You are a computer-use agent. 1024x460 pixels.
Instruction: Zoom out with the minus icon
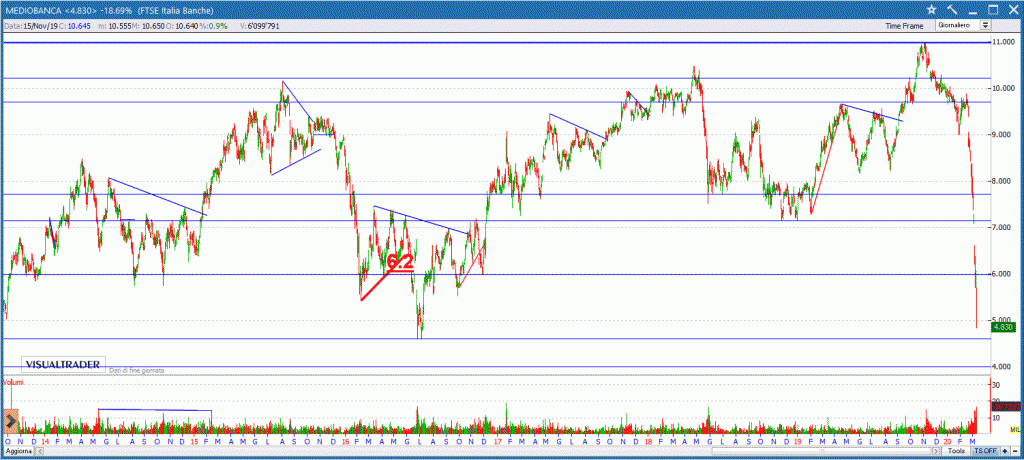coord(1015,452)
